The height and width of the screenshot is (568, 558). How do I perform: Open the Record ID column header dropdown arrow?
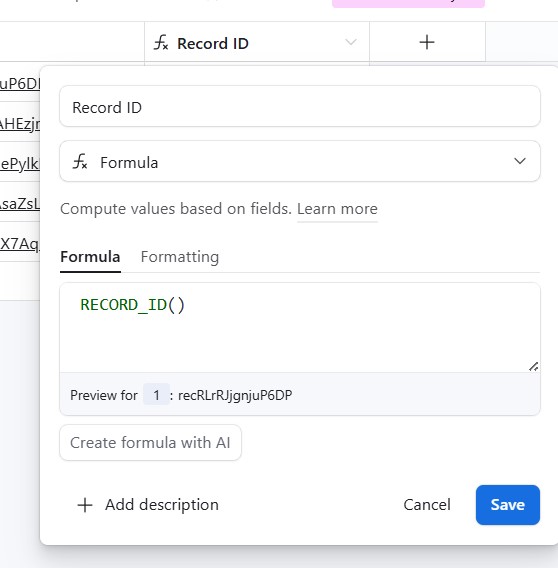click(351, 42)
